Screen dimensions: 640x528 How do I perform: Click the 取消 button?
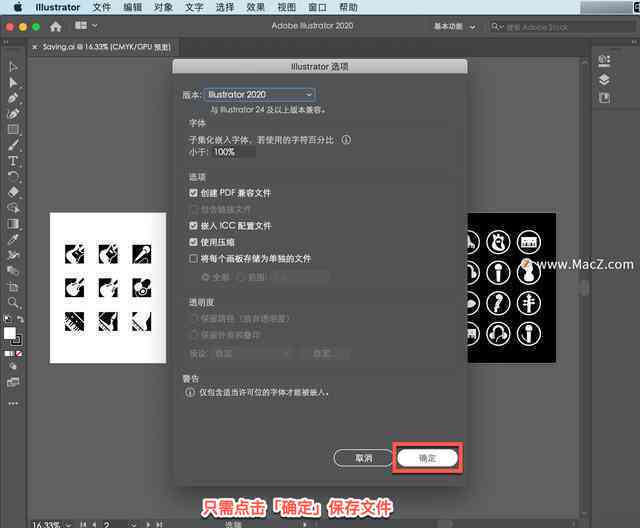tap(363, 458)
